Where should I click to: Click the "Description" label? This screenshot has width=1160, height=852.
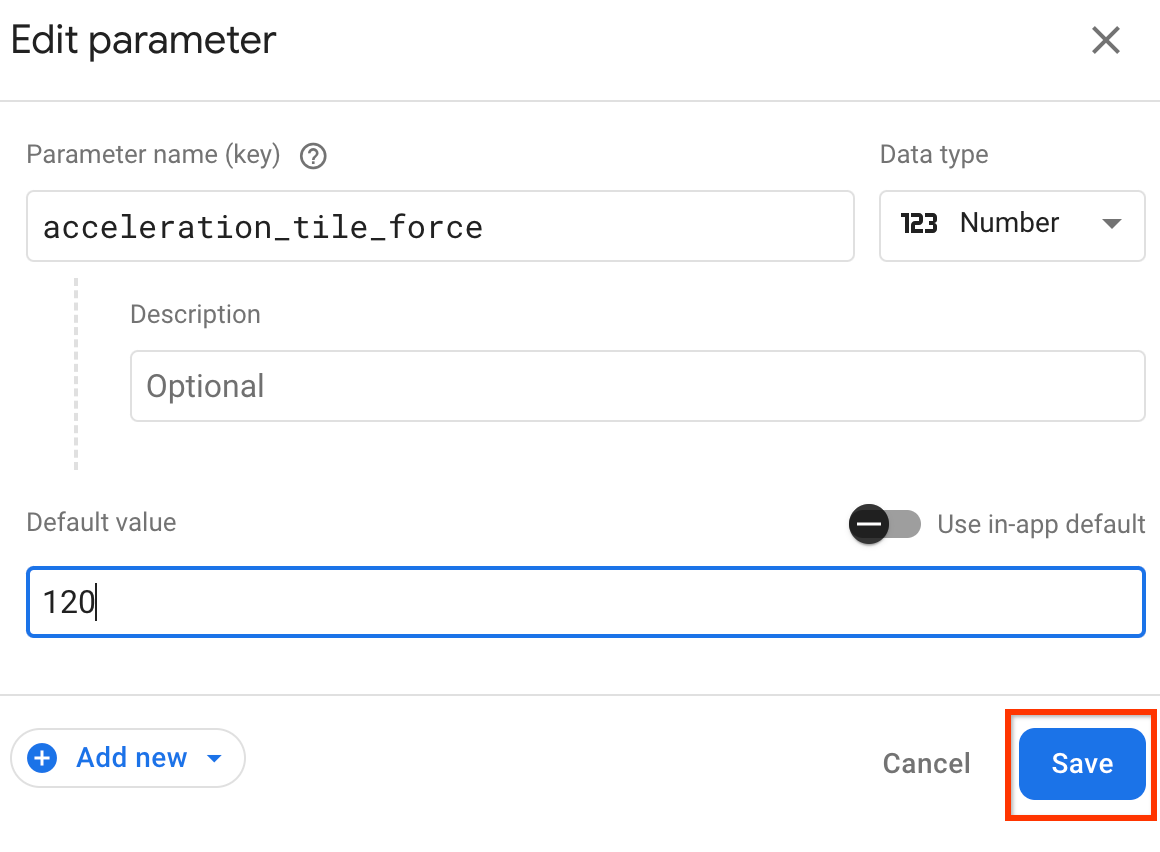195,314
